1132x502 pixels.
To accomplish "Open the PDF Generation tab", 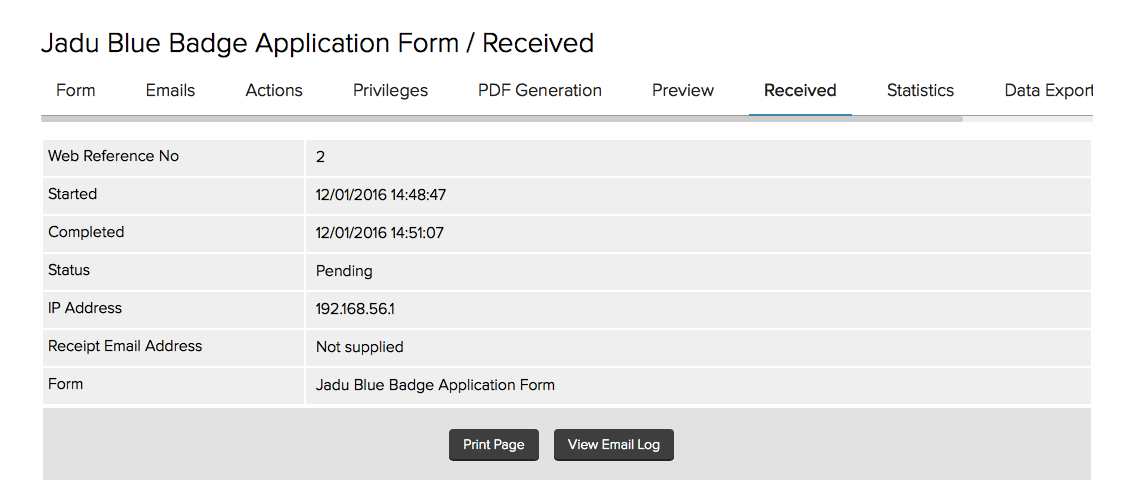I will pos(540,90).
